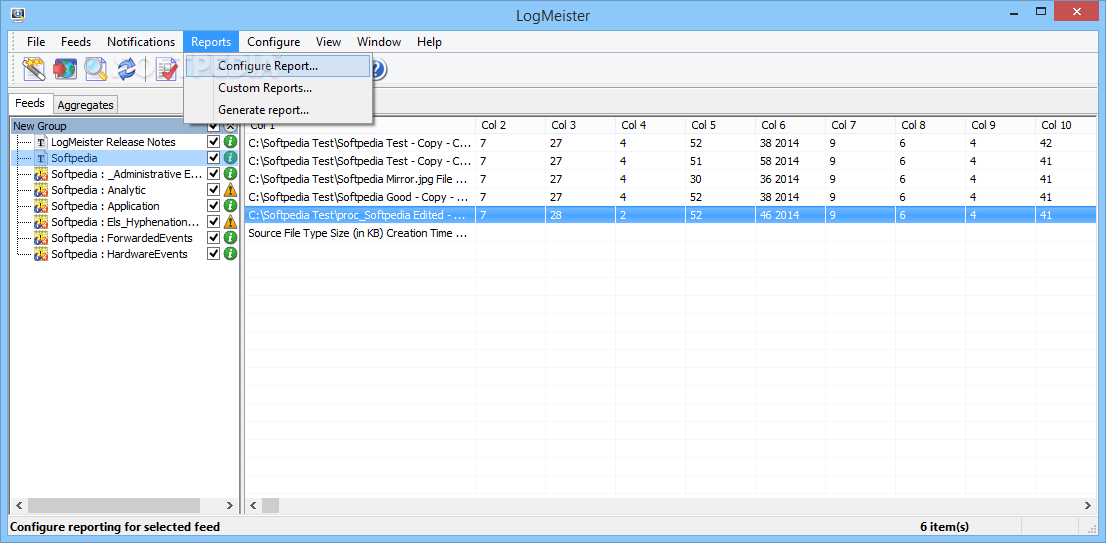Open the View menu

(x=329, y=42)
